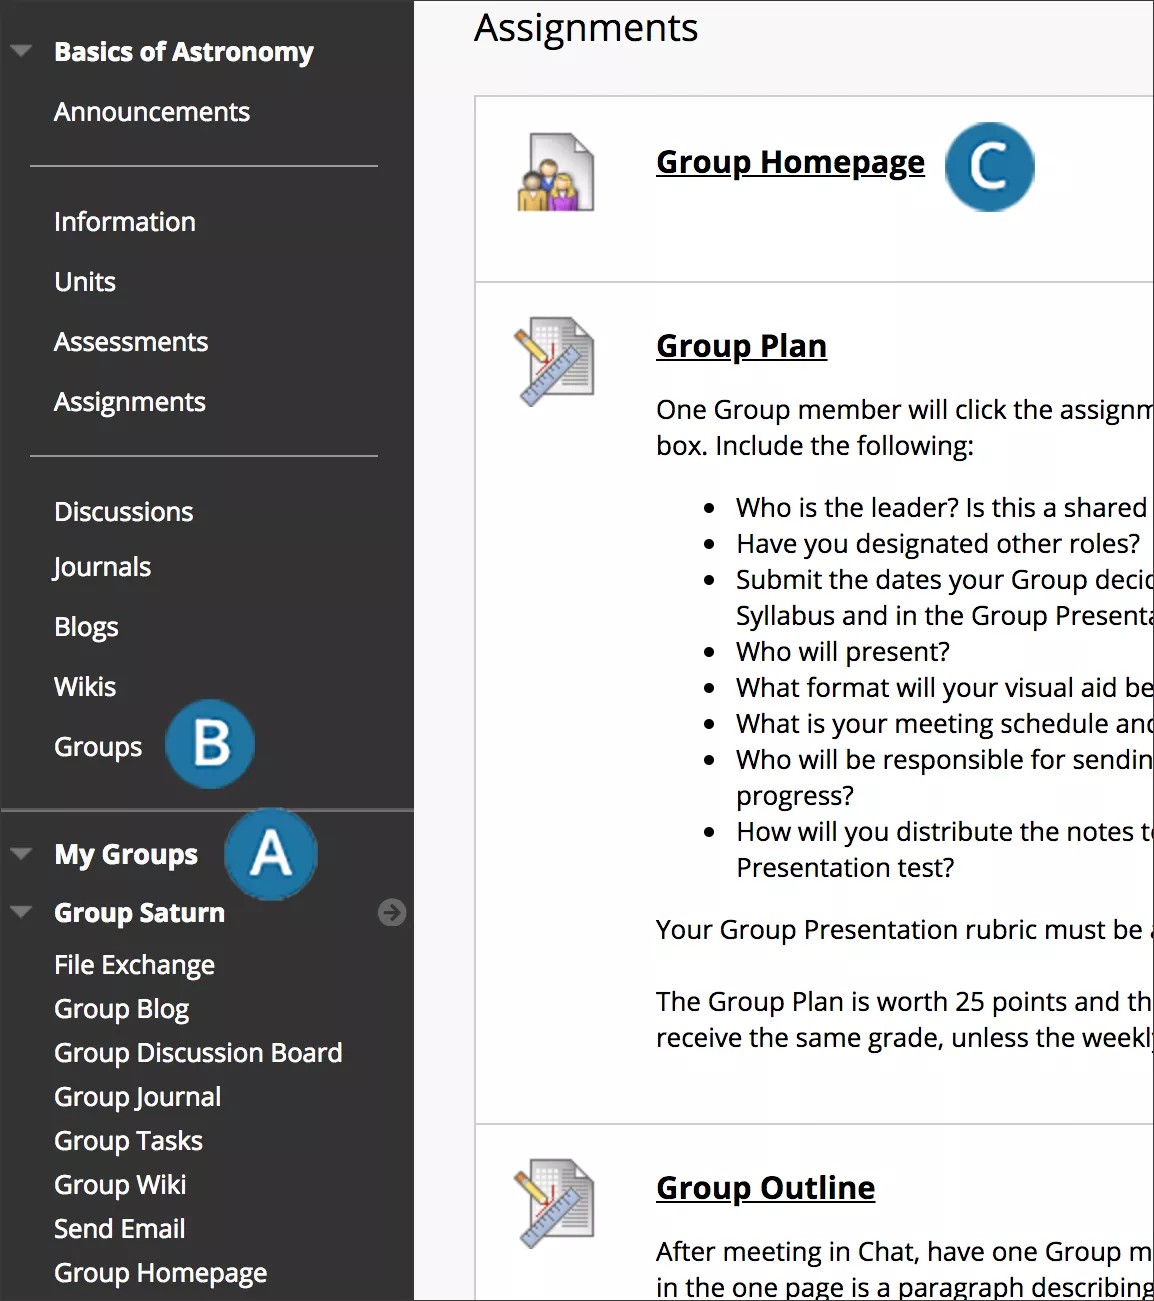Open the Group Wiki page
Viewport: 1154px width, 1301px height.
click(119, 1184)
